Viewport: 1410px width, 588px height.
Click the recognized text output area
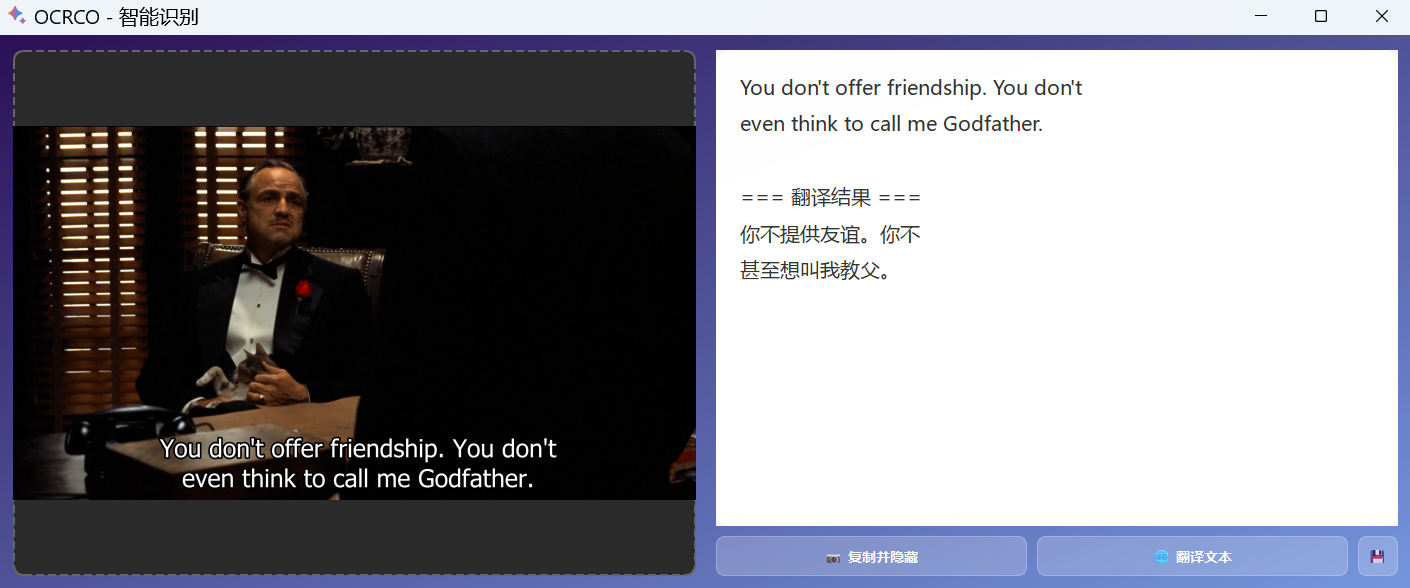(1057, 288)
